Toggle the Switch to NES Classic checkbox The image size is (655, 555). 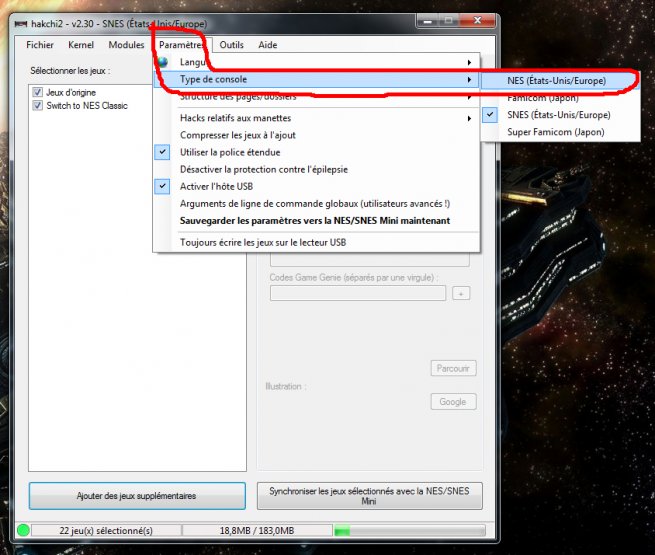click(38, 105)
